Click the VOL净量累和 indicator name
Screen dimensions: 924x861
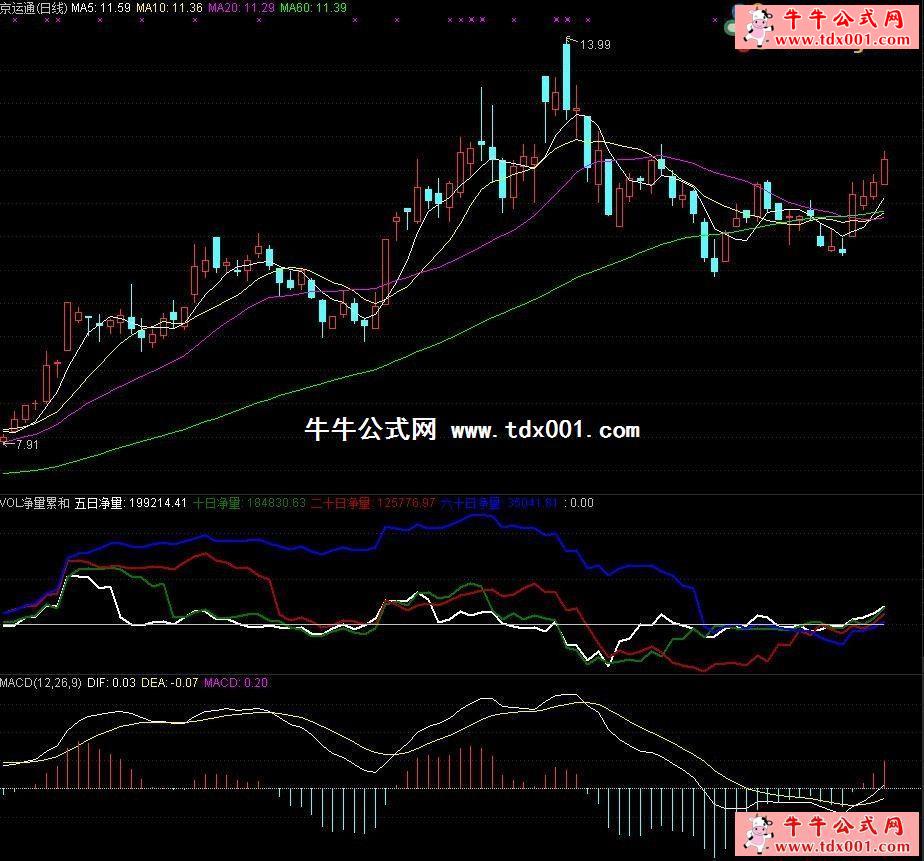point(35,503)
